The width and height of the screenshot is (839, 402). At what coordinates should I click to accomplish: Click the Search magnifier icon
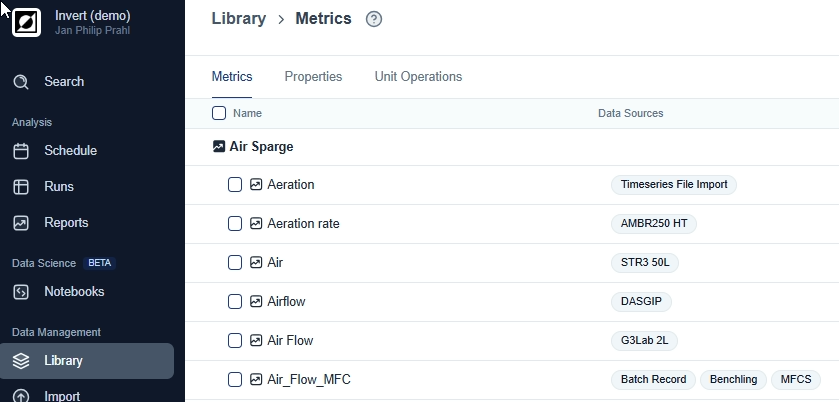[x=21, y=82]
